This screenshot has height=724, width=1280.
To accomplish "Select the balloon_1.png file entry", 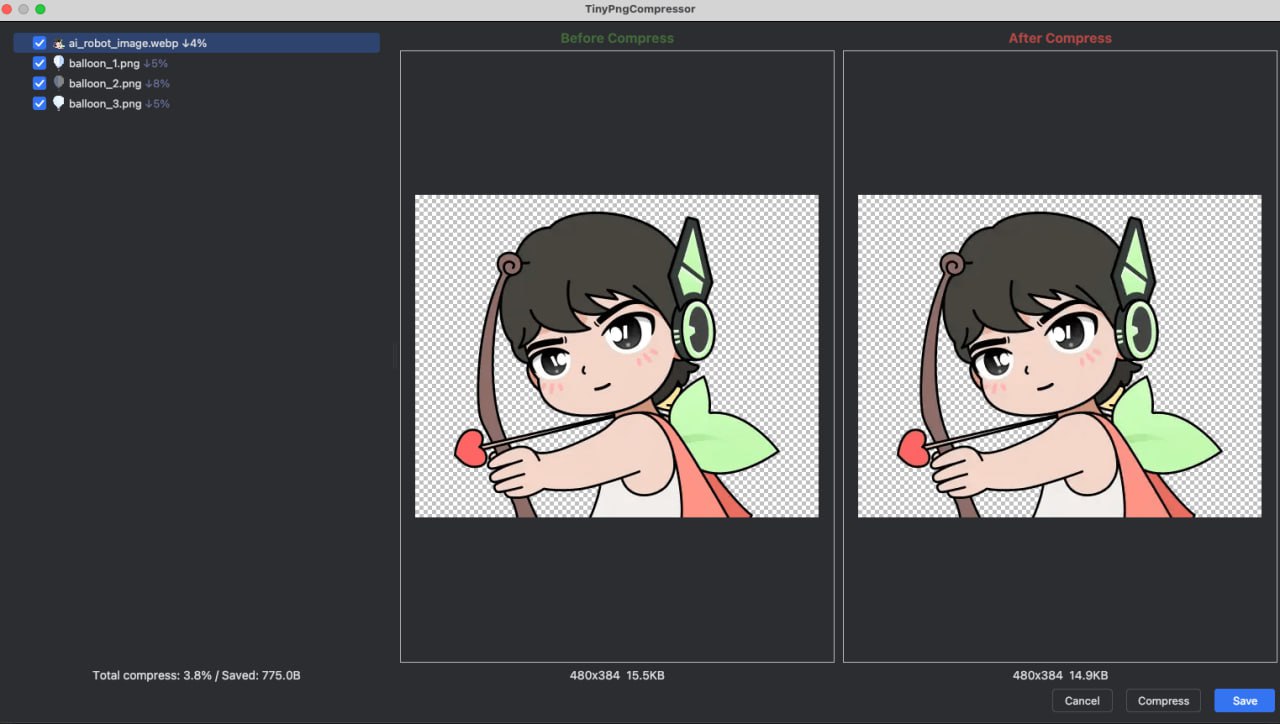I will (x=197, y=63).
